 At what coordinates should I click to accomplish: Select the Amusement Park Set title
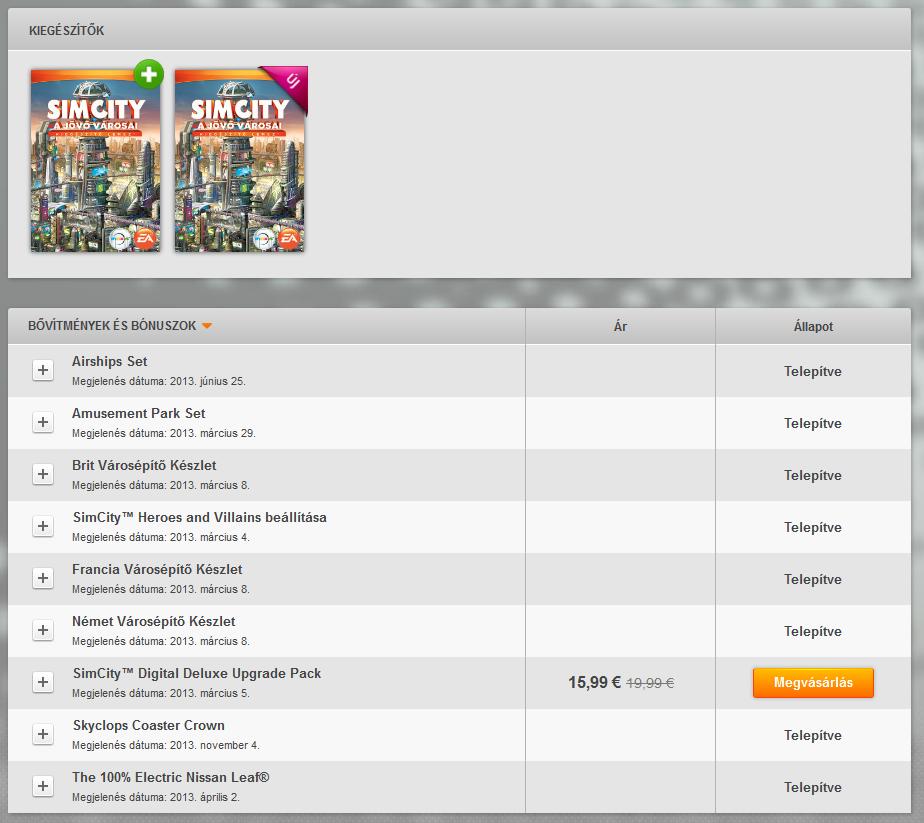tap(138, 413)
